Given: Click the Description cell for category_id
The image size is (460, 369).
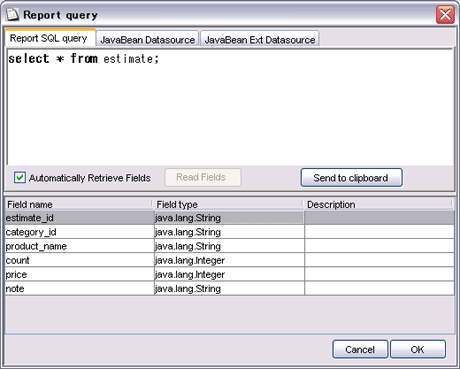Looking at the screenshot, I should (x=379, y=232).
